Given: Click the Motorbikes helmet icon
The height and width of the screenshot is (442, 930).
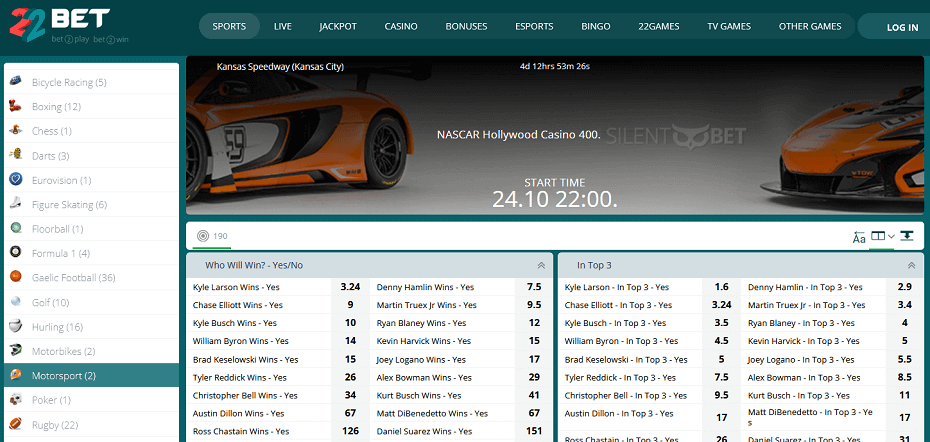Looking at the screenshot, I should 16,351.
